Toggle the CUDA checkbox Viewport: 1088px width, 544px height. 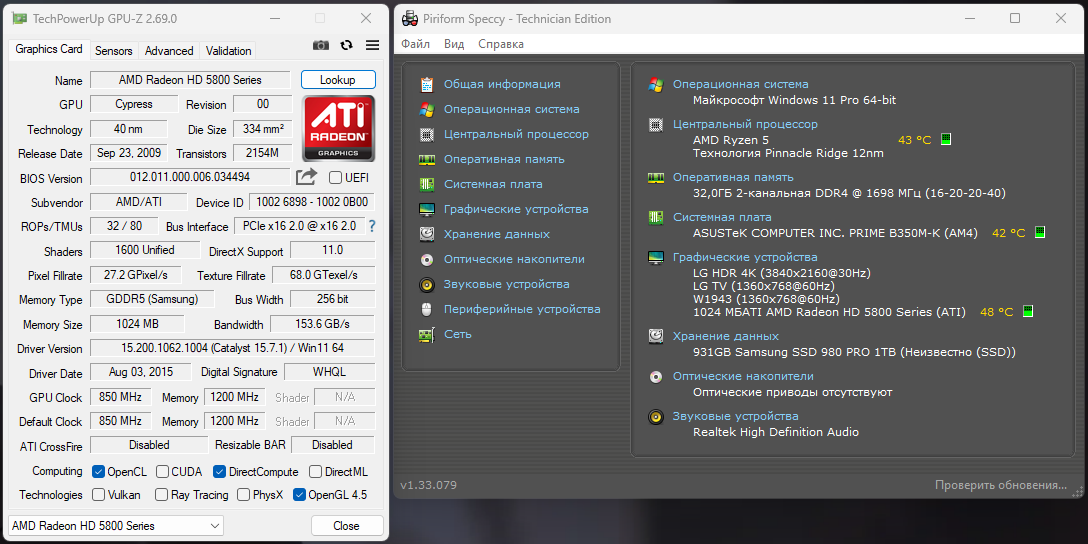pyautogui.click(x=162, y=472)
